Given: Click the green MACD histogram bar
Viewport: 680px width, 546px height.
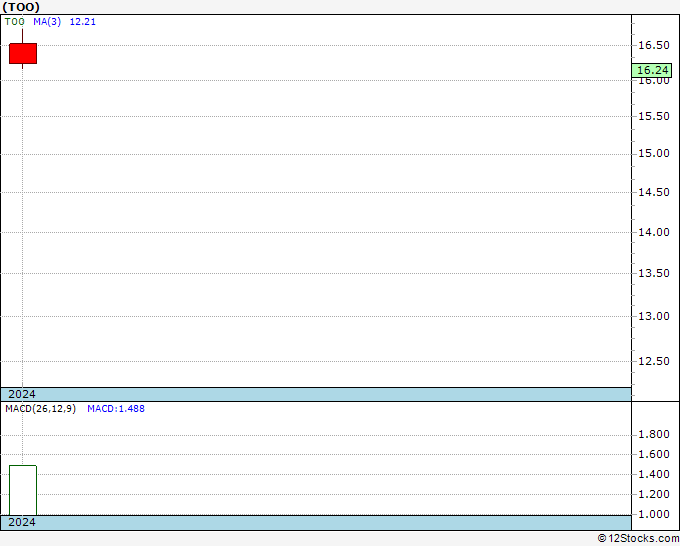Looking at the screenshot, I should click(x=23, y=490).
